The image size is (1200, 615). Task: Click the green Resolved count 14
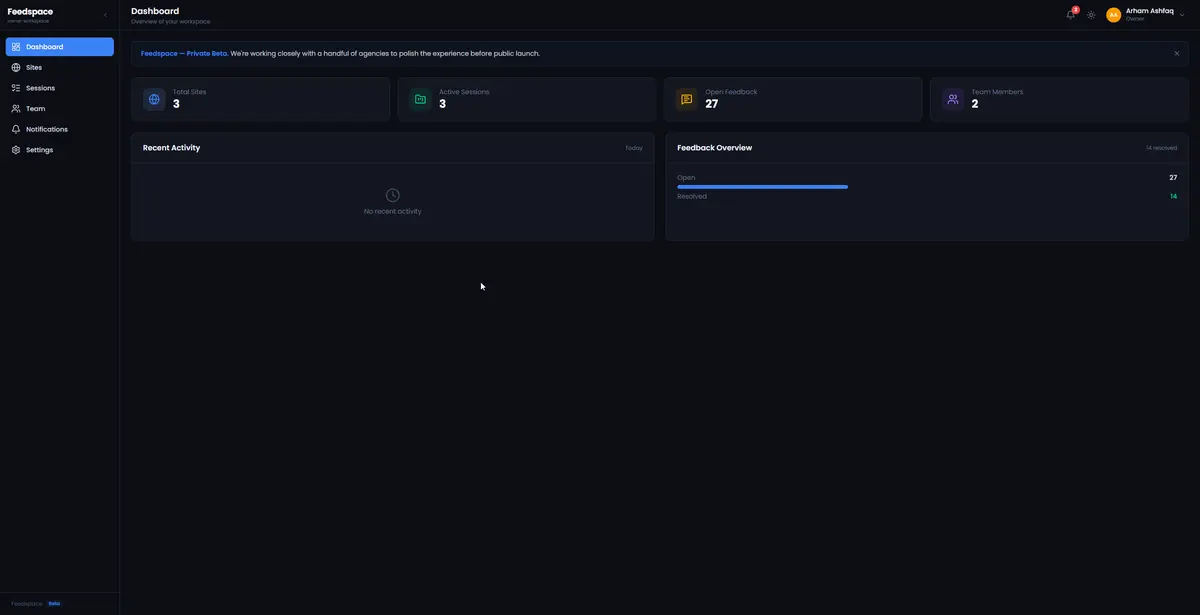(1174, 196)
